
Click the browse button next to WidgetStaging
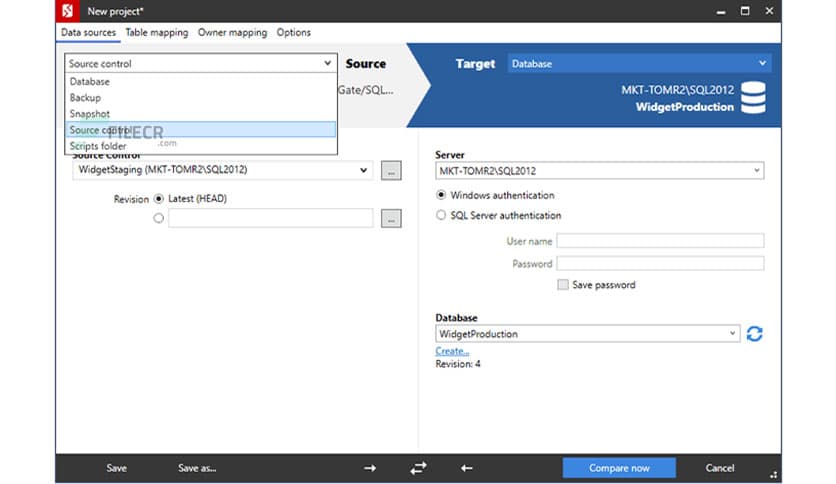(x=391, y=171)
